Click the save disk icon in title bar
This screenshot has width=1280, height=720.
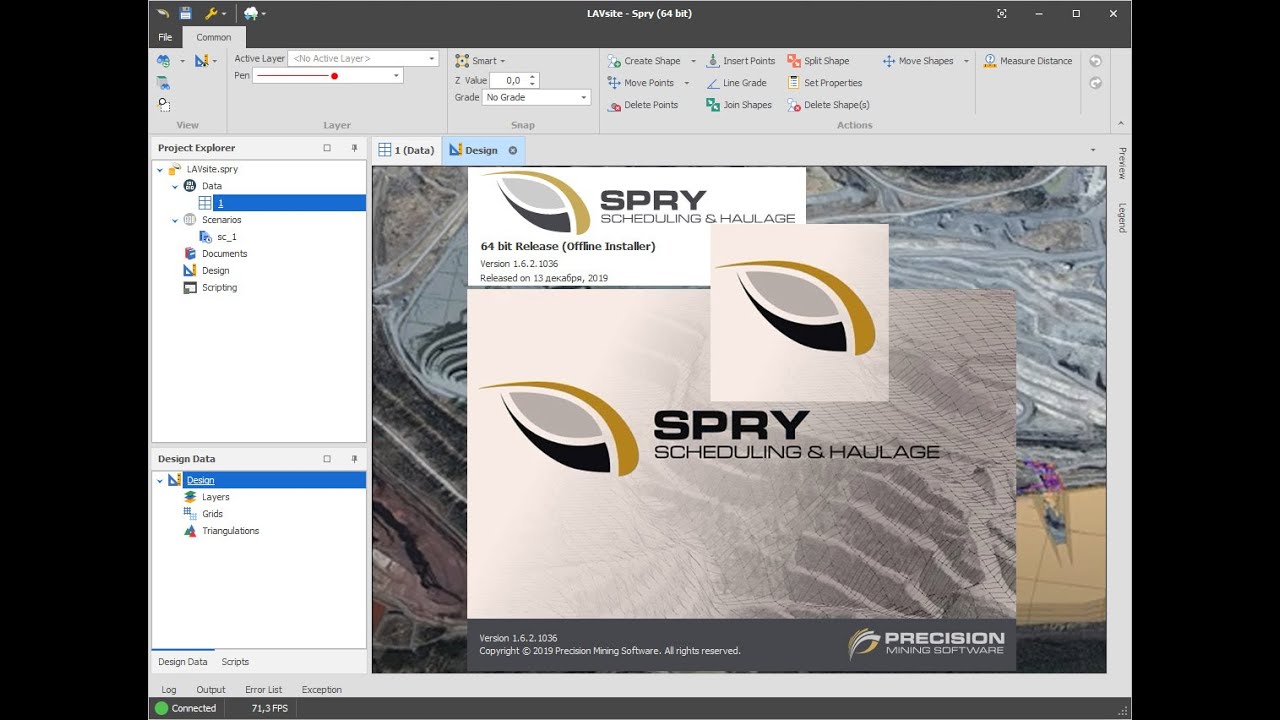pos(185,13)
